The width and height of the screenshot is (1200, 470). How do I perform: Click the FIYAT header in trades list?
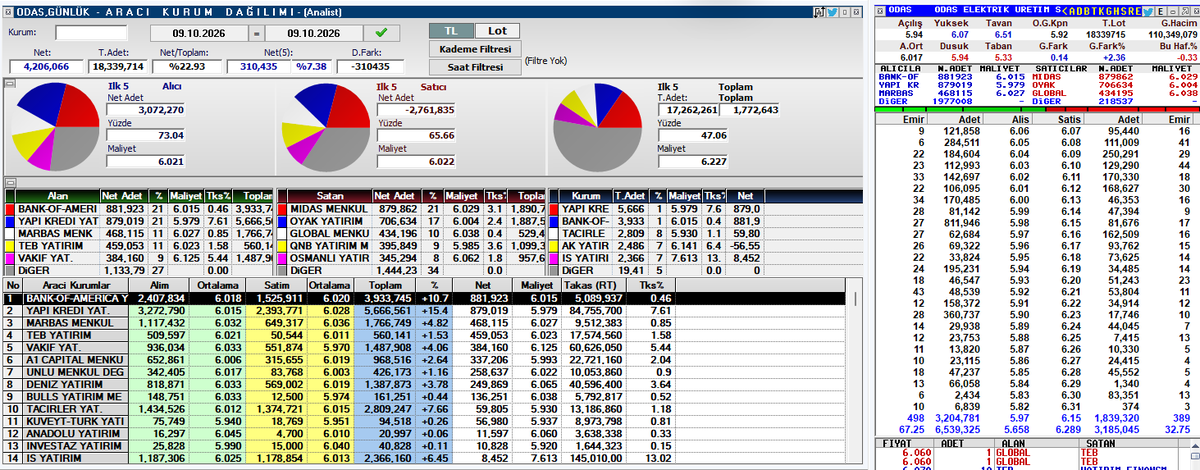click(902, 441)
